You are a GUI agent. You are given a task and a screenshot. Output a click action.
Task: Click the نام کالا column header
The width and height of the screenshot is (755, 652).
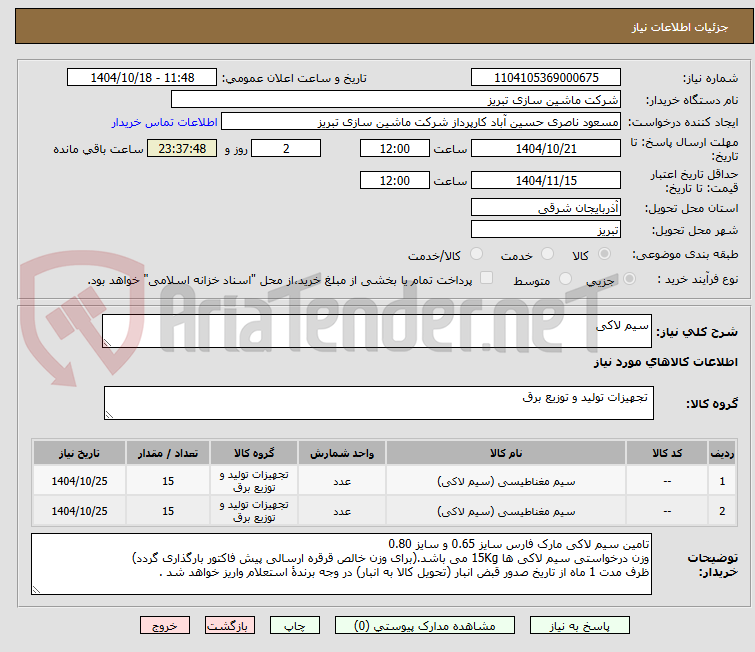click(506, 453)
